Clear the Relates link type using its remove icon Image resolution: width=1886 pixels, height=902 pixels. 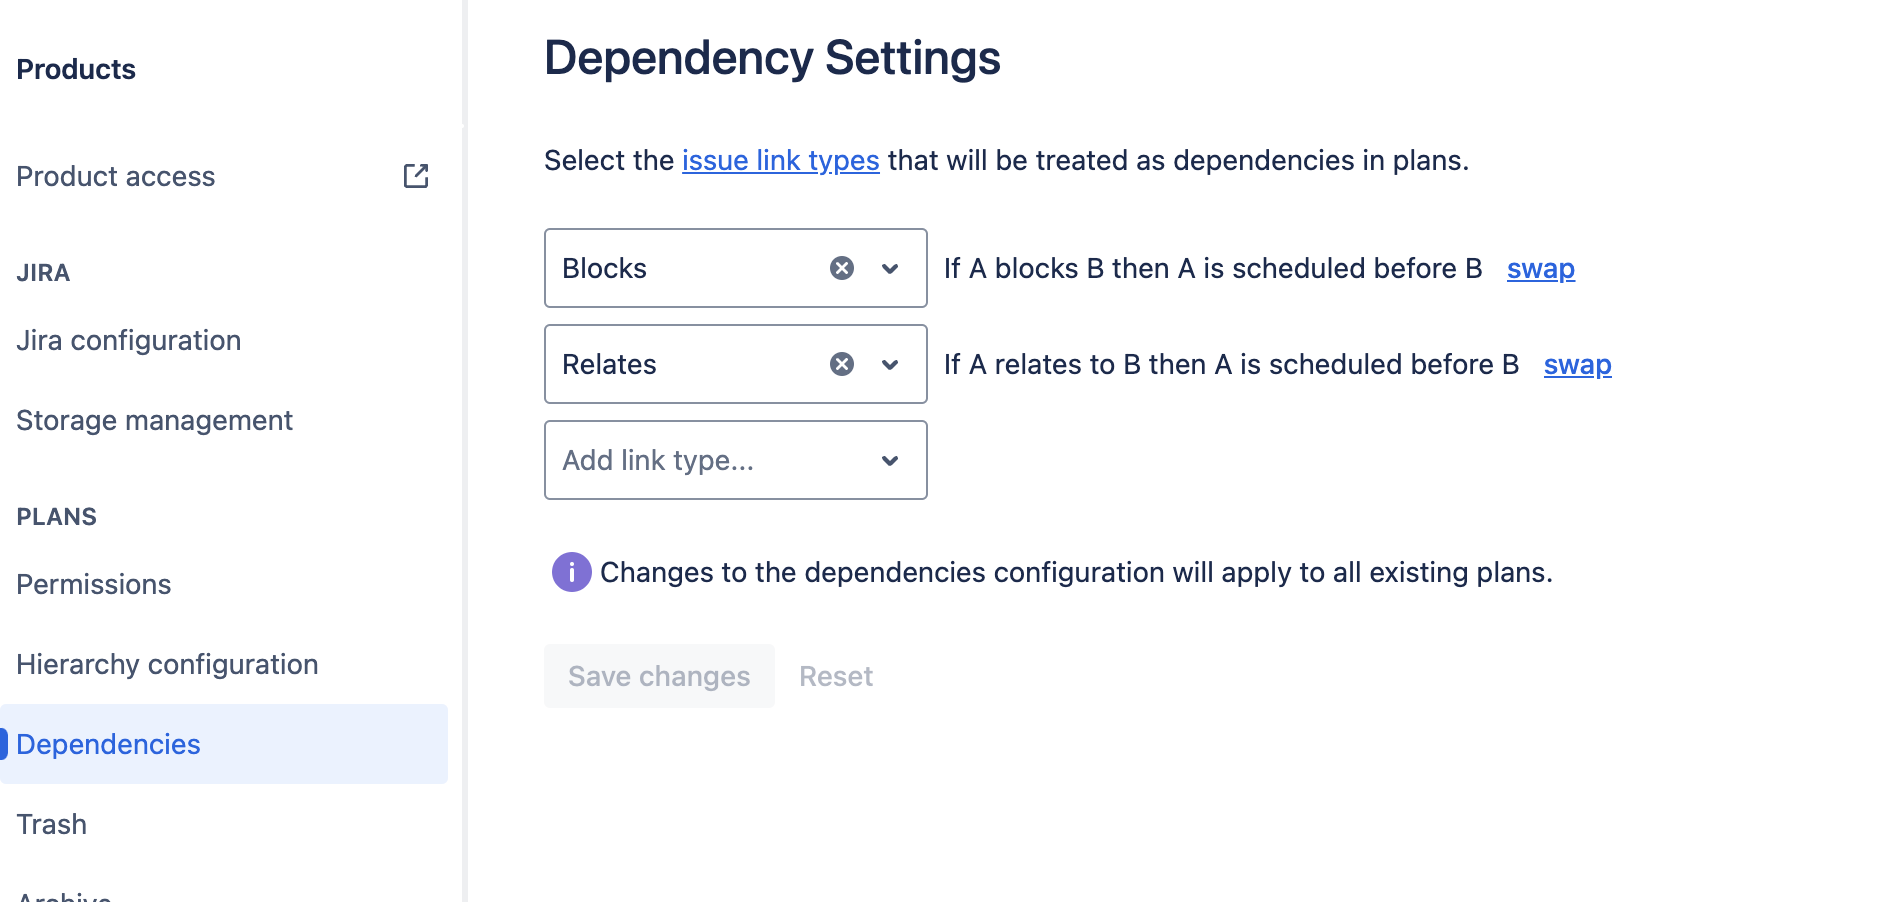[842, 364]
